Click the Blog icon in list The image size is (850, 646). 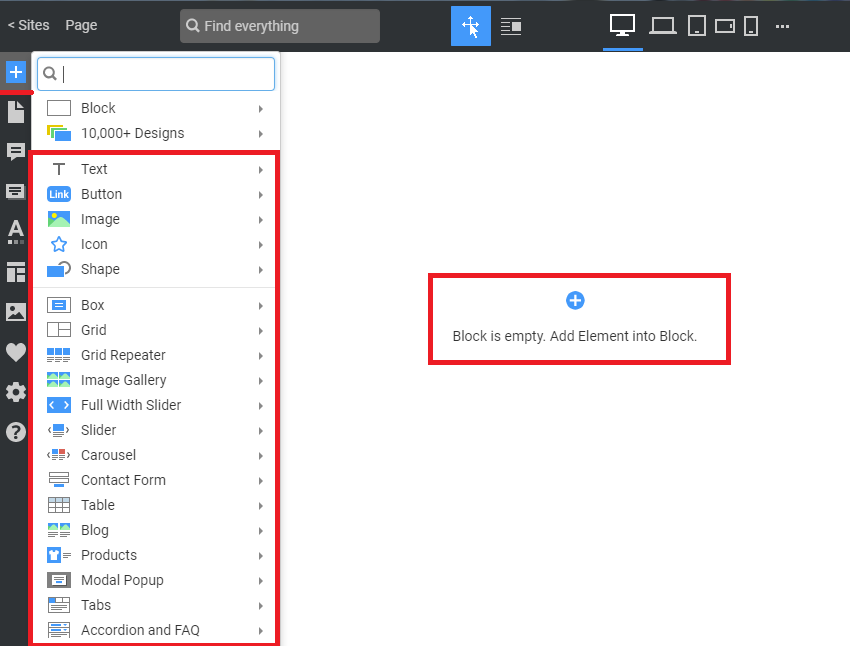coord(59,530)
